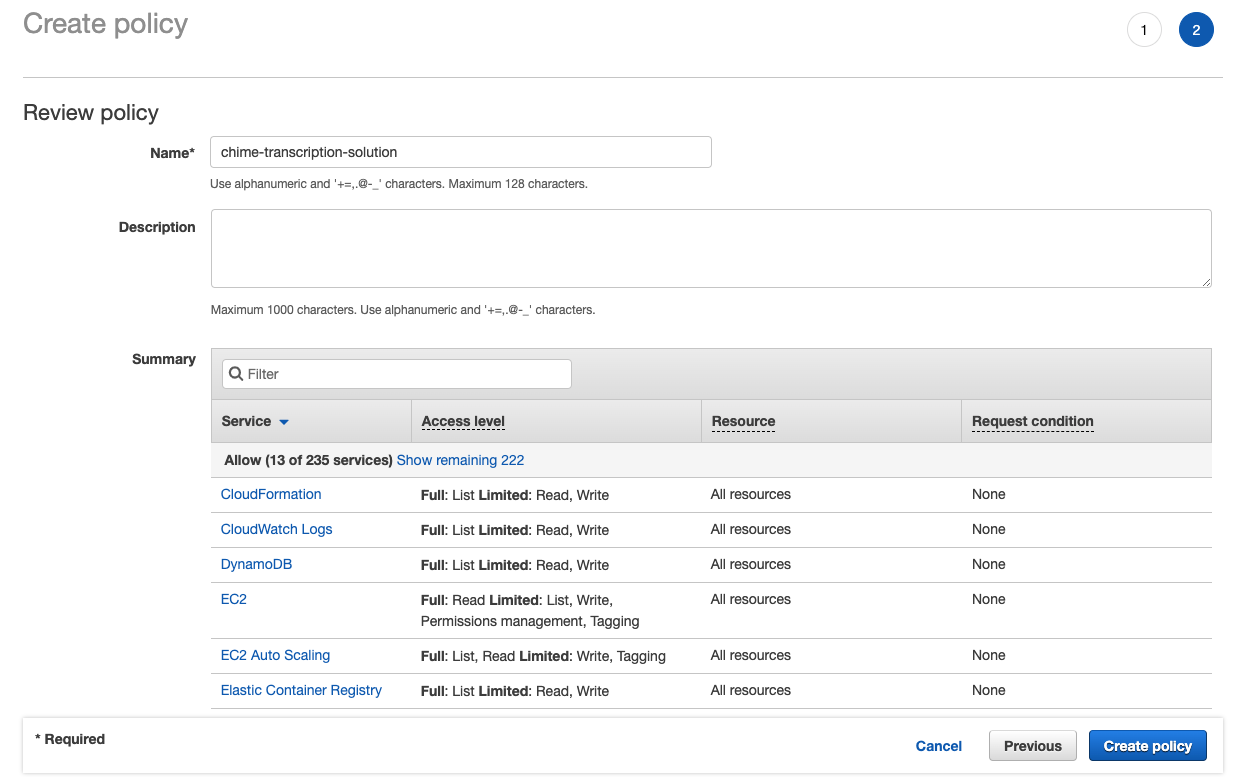This screenshot has width=1237, height=777.
Task: Select EC2 Auto Scaling access level text
Action: (543, 656)
